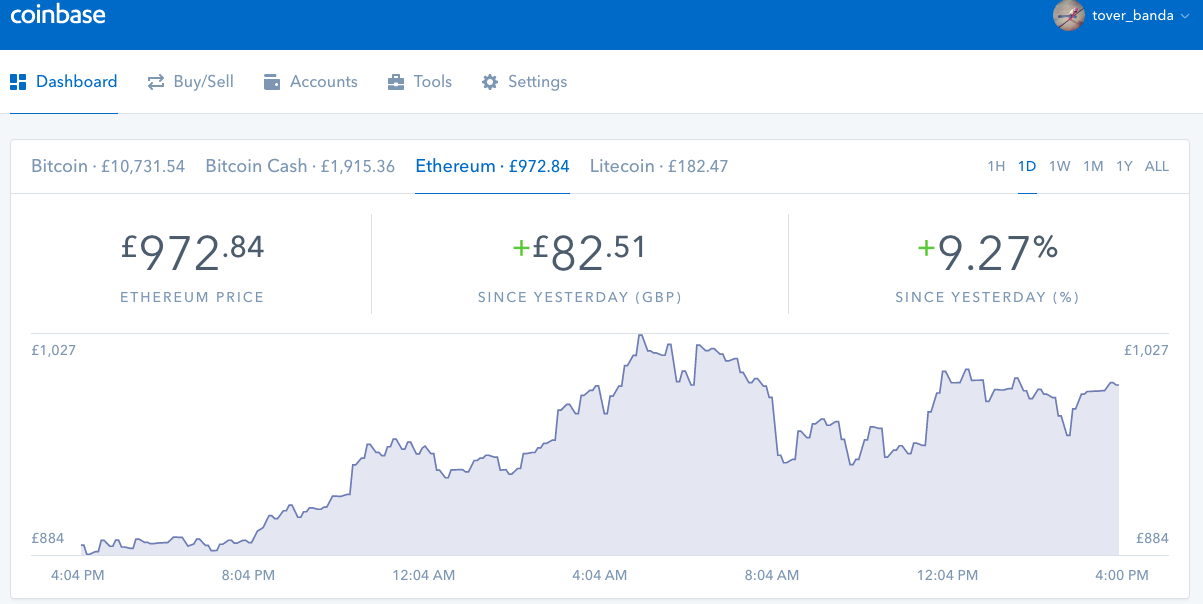This screenshot has height=604, width=1203.
Task: Open the Dashboard tab label
Action: tap(77, 82)
